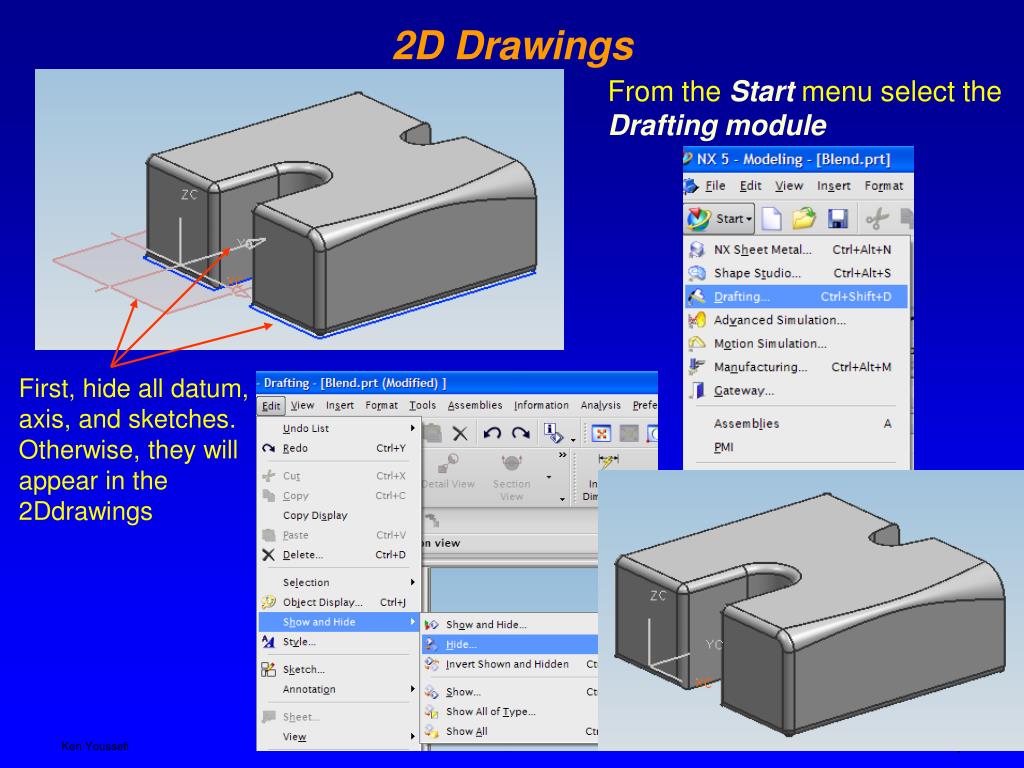The image size is (1024, 768).
Task: Open the File menu in the Modeling window
Action: point(715,186)
